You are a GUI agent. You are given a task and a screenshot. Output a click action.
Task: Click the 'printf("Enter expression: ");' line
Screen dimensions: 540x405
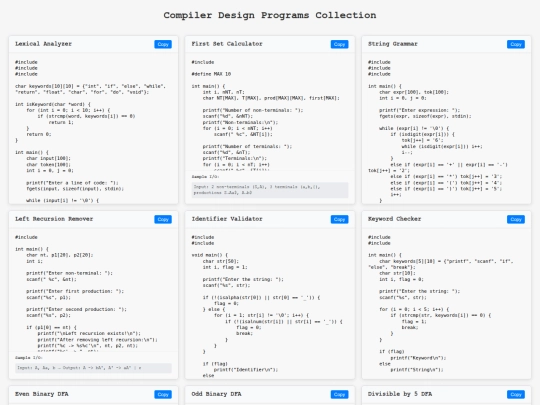[x=419, y=110]
